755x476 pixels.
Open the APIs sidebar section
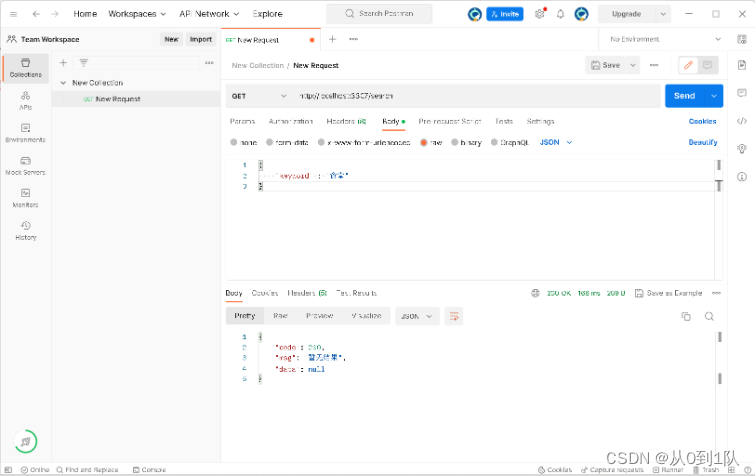pos(26,101)
